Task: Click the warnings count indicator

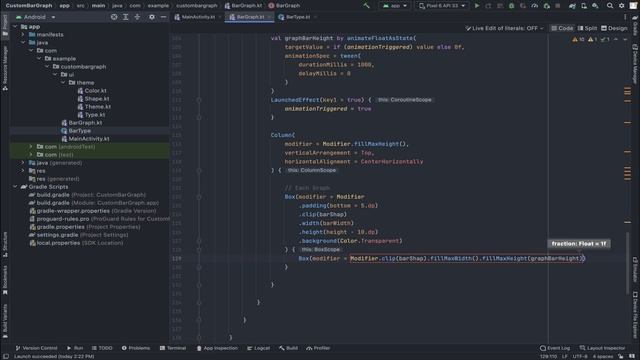Action: pos(578,40)
